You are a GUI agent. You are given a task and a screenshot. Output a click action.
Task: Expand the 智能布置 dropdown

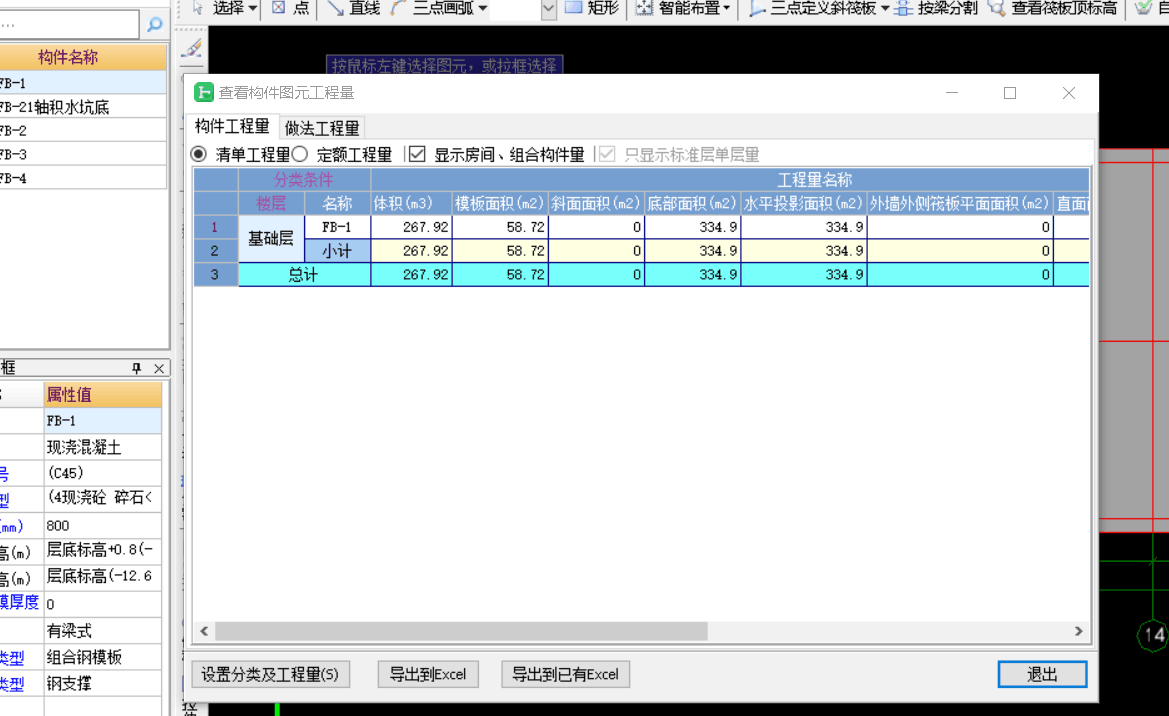pos(726,8)
